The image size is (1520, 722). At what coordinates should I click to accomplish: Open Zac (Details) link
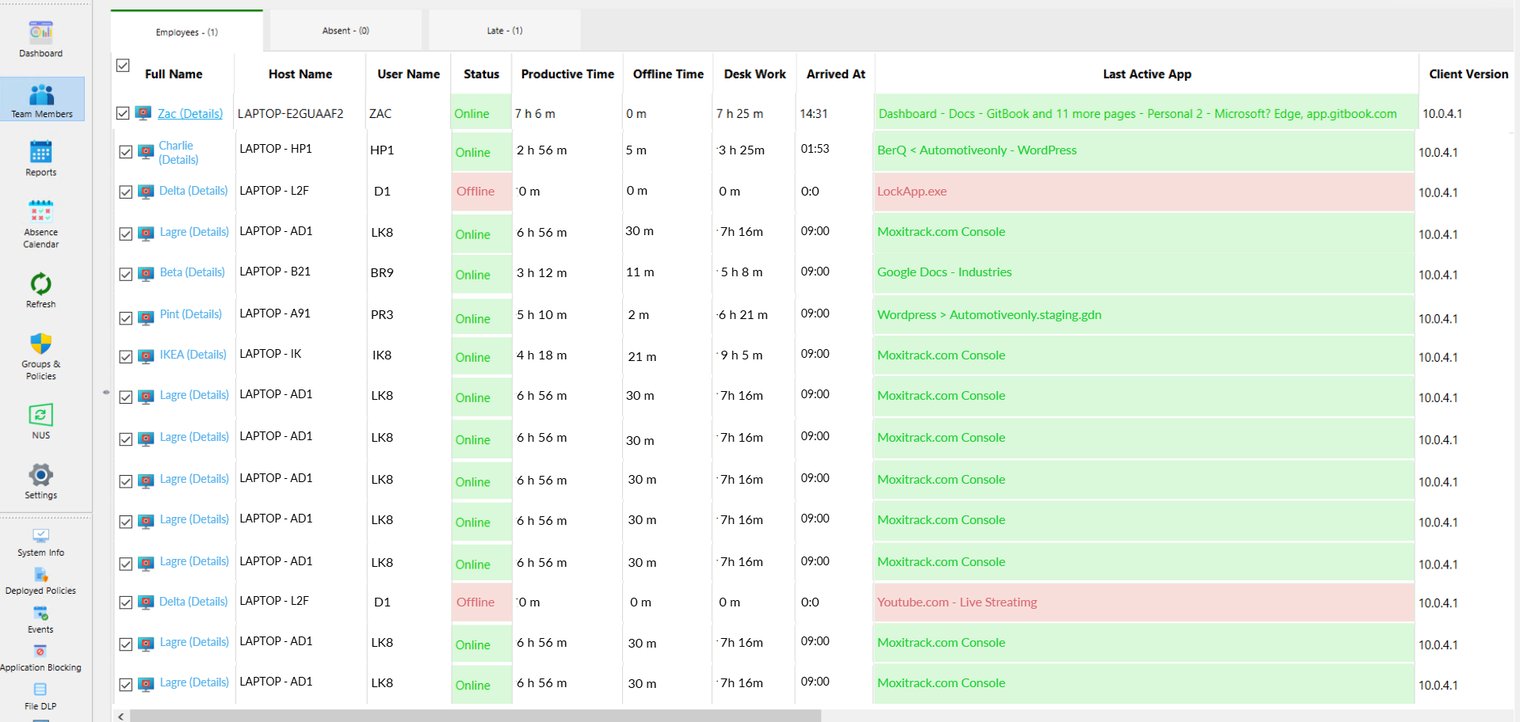[x=190, y=114]
